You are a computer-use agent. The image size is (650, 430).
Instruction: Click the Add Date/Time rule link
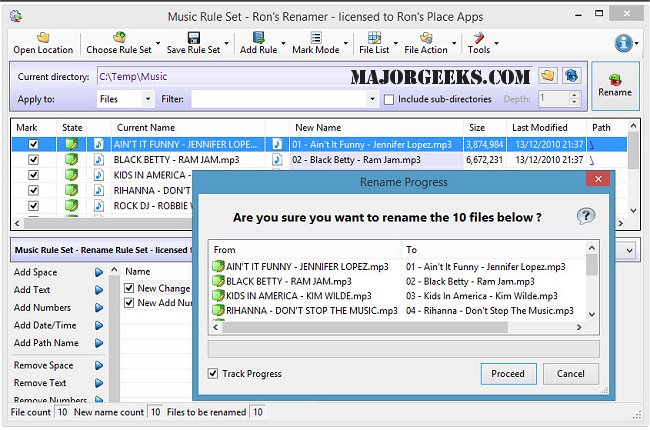click(x=45, y=326)
